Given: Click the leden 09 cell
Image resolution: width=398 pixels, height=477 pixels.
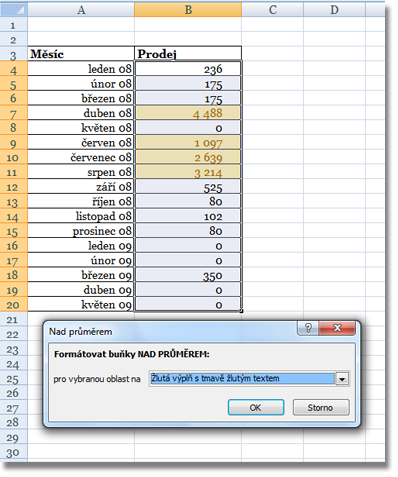Looking at the screenshot, I should coord(81,246).
